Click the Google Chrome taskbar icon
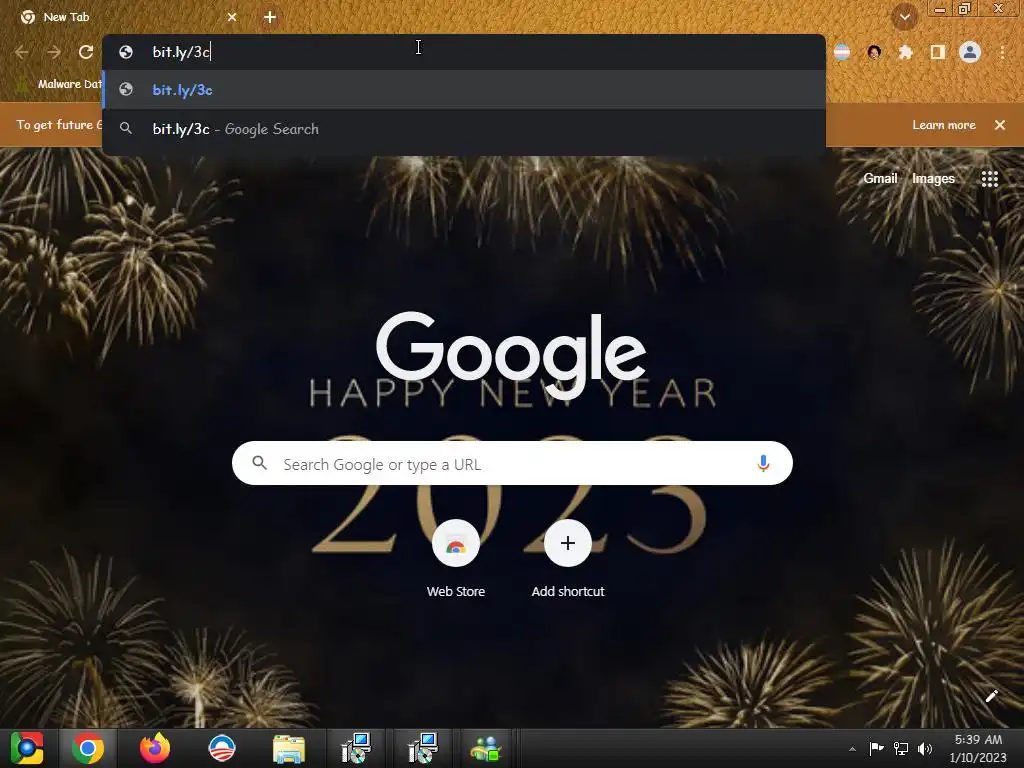 pyautogui.click(x=88, y=748)
